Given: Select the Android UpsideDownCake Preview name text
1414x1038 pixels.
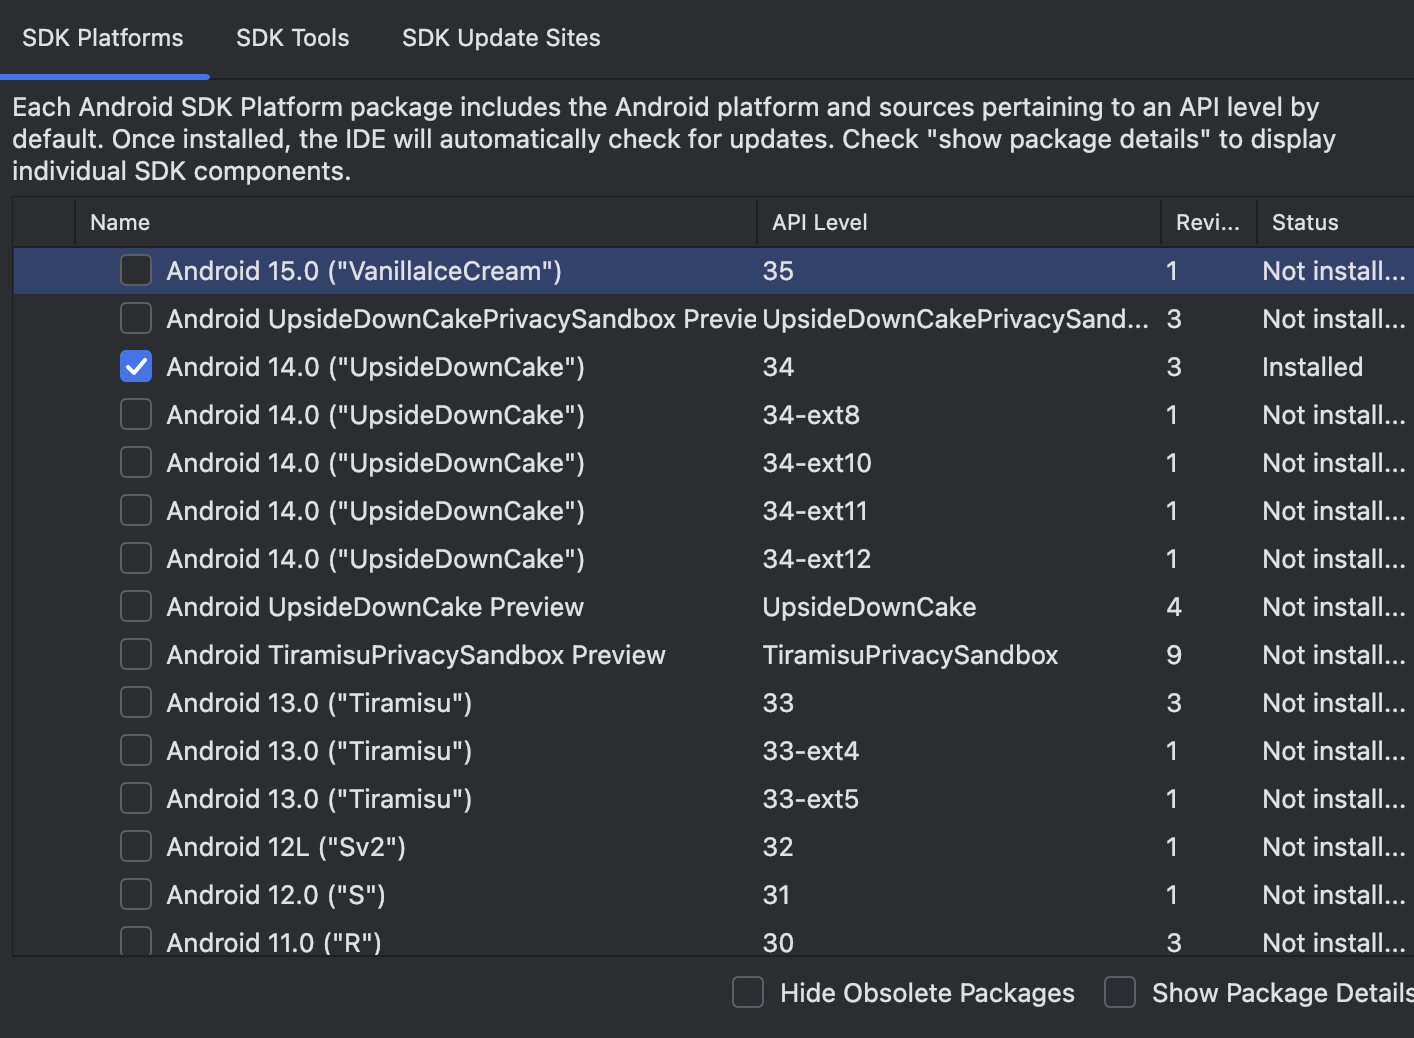Looking at the screenshot, I should (375, 607).
